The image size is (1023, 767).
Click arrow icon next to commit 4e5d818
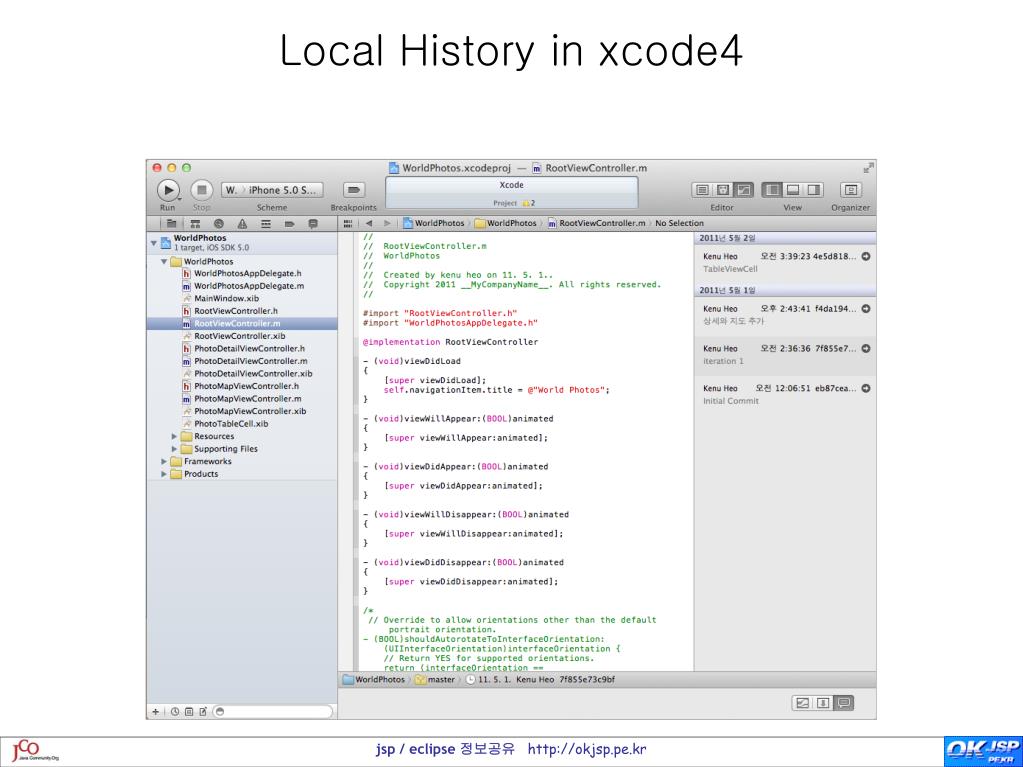866,256
